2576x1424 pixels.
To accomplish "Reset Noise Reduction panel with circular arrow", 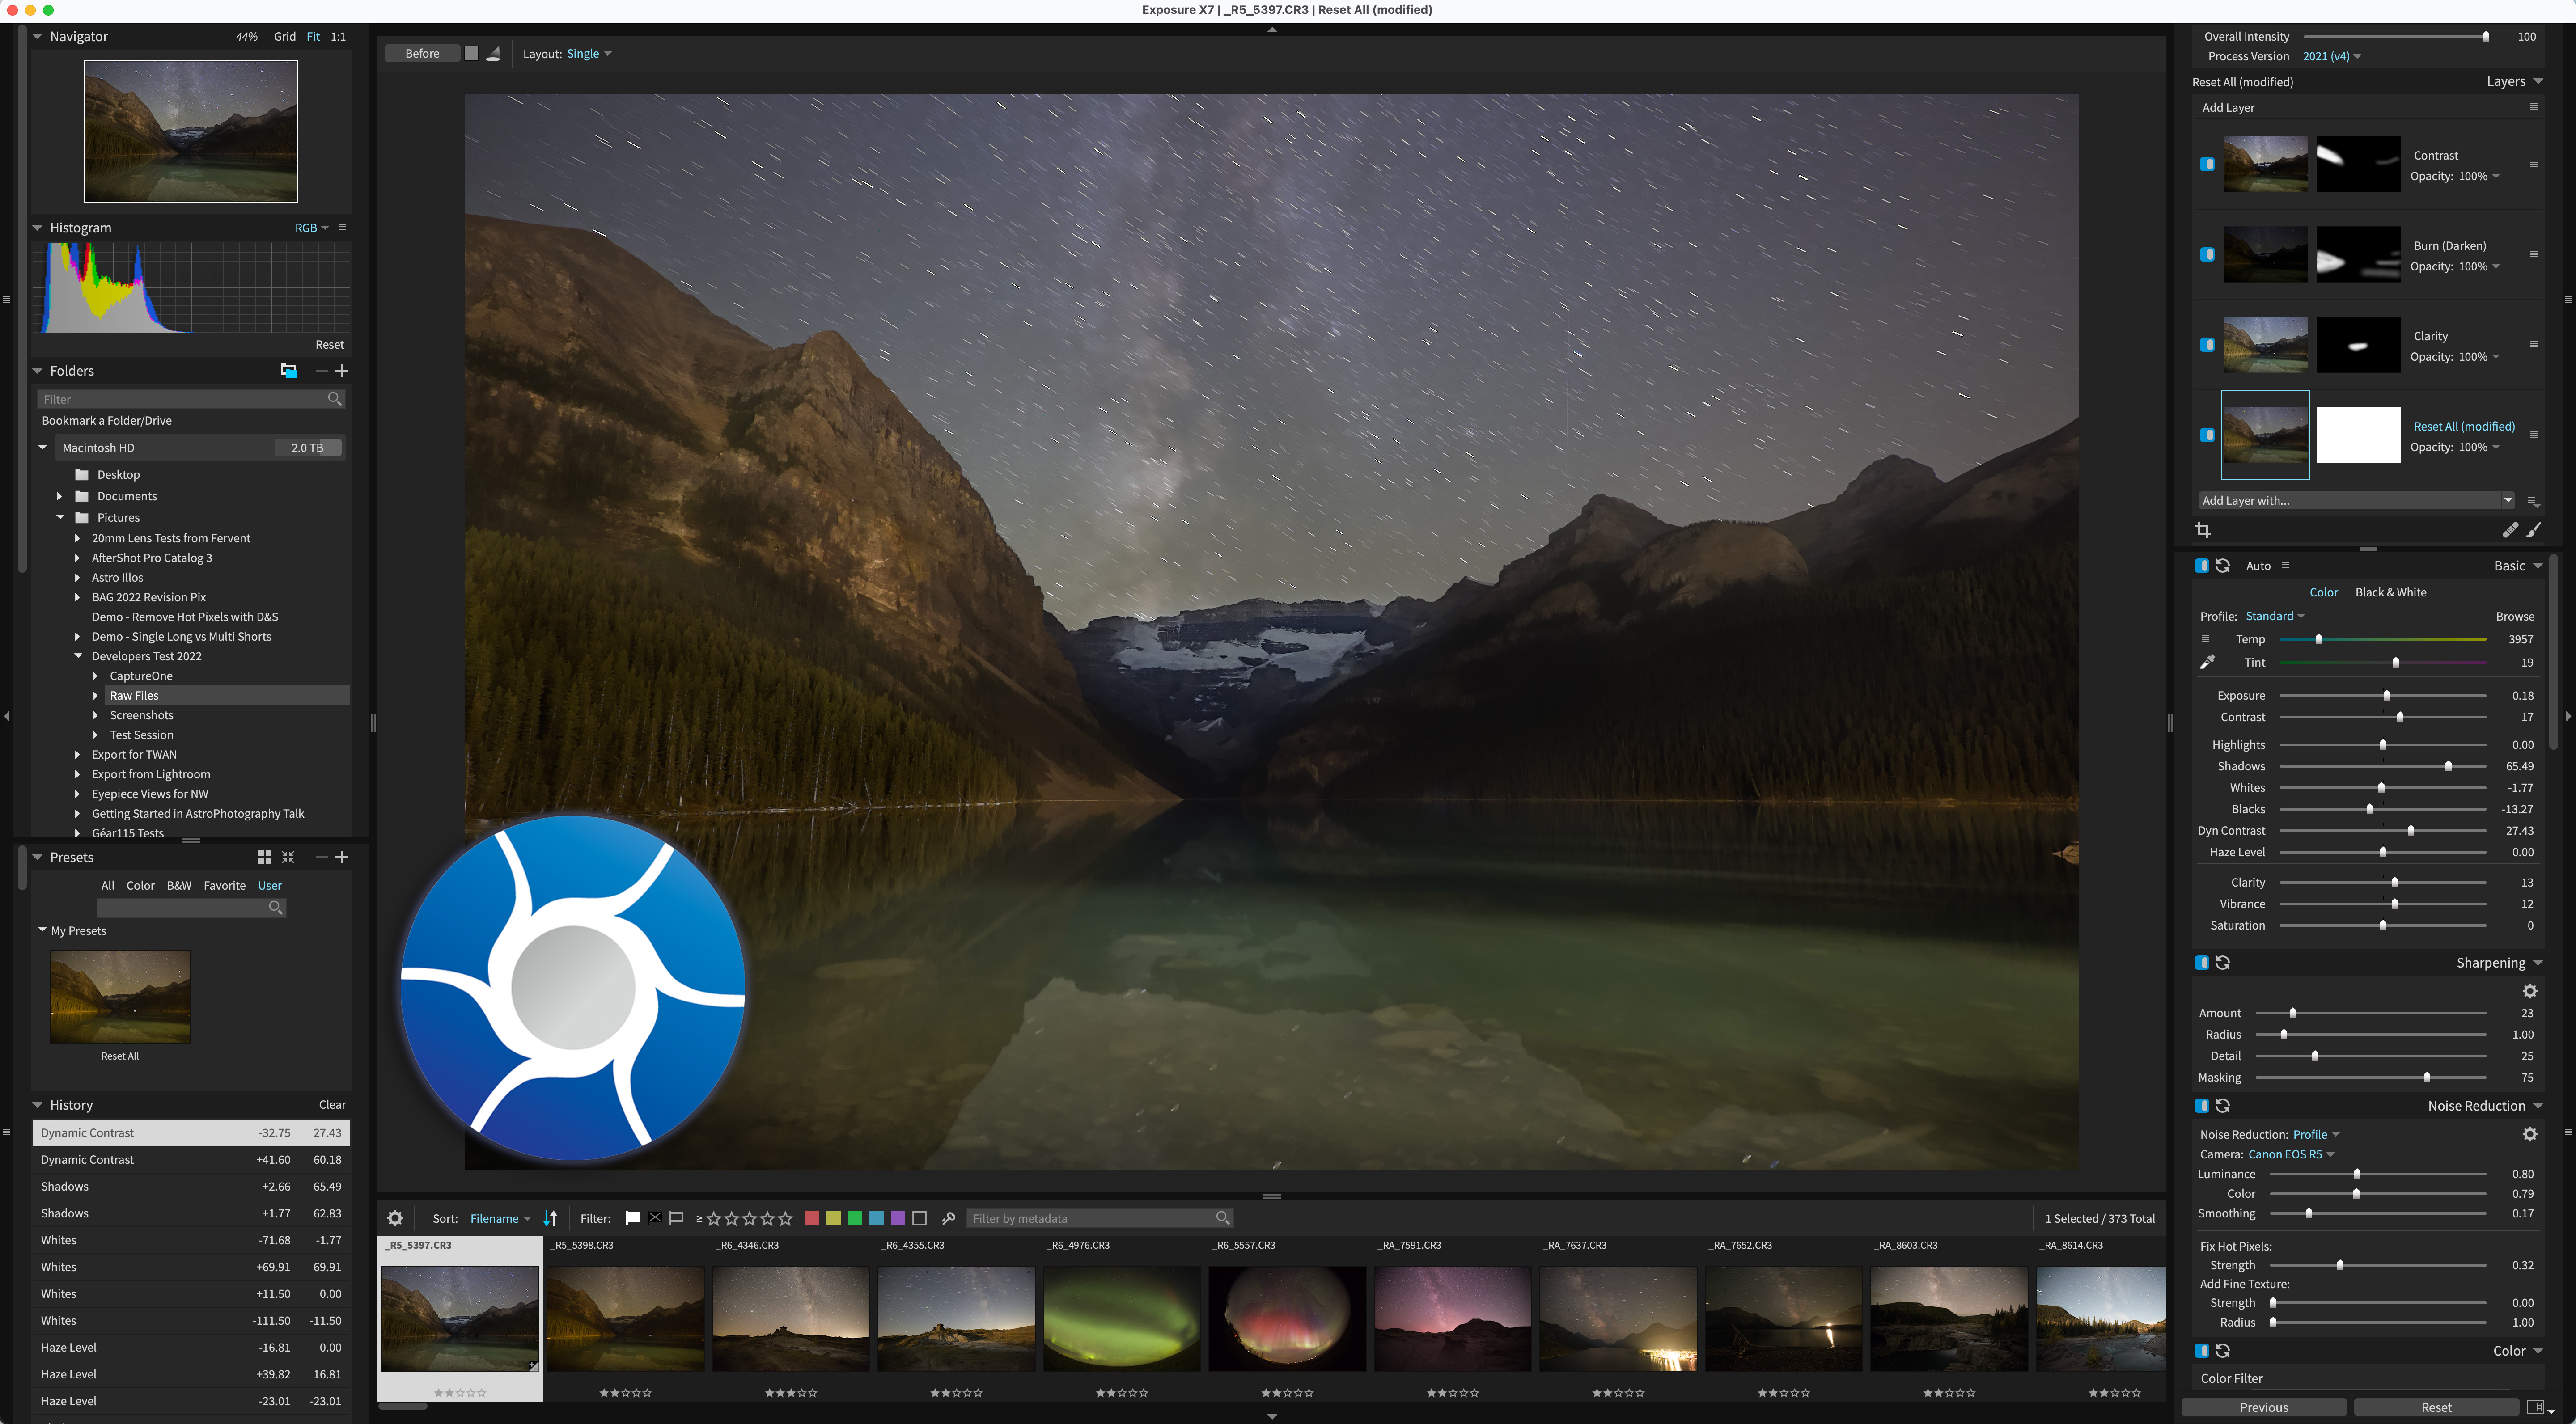I will pos(2223,1105).
